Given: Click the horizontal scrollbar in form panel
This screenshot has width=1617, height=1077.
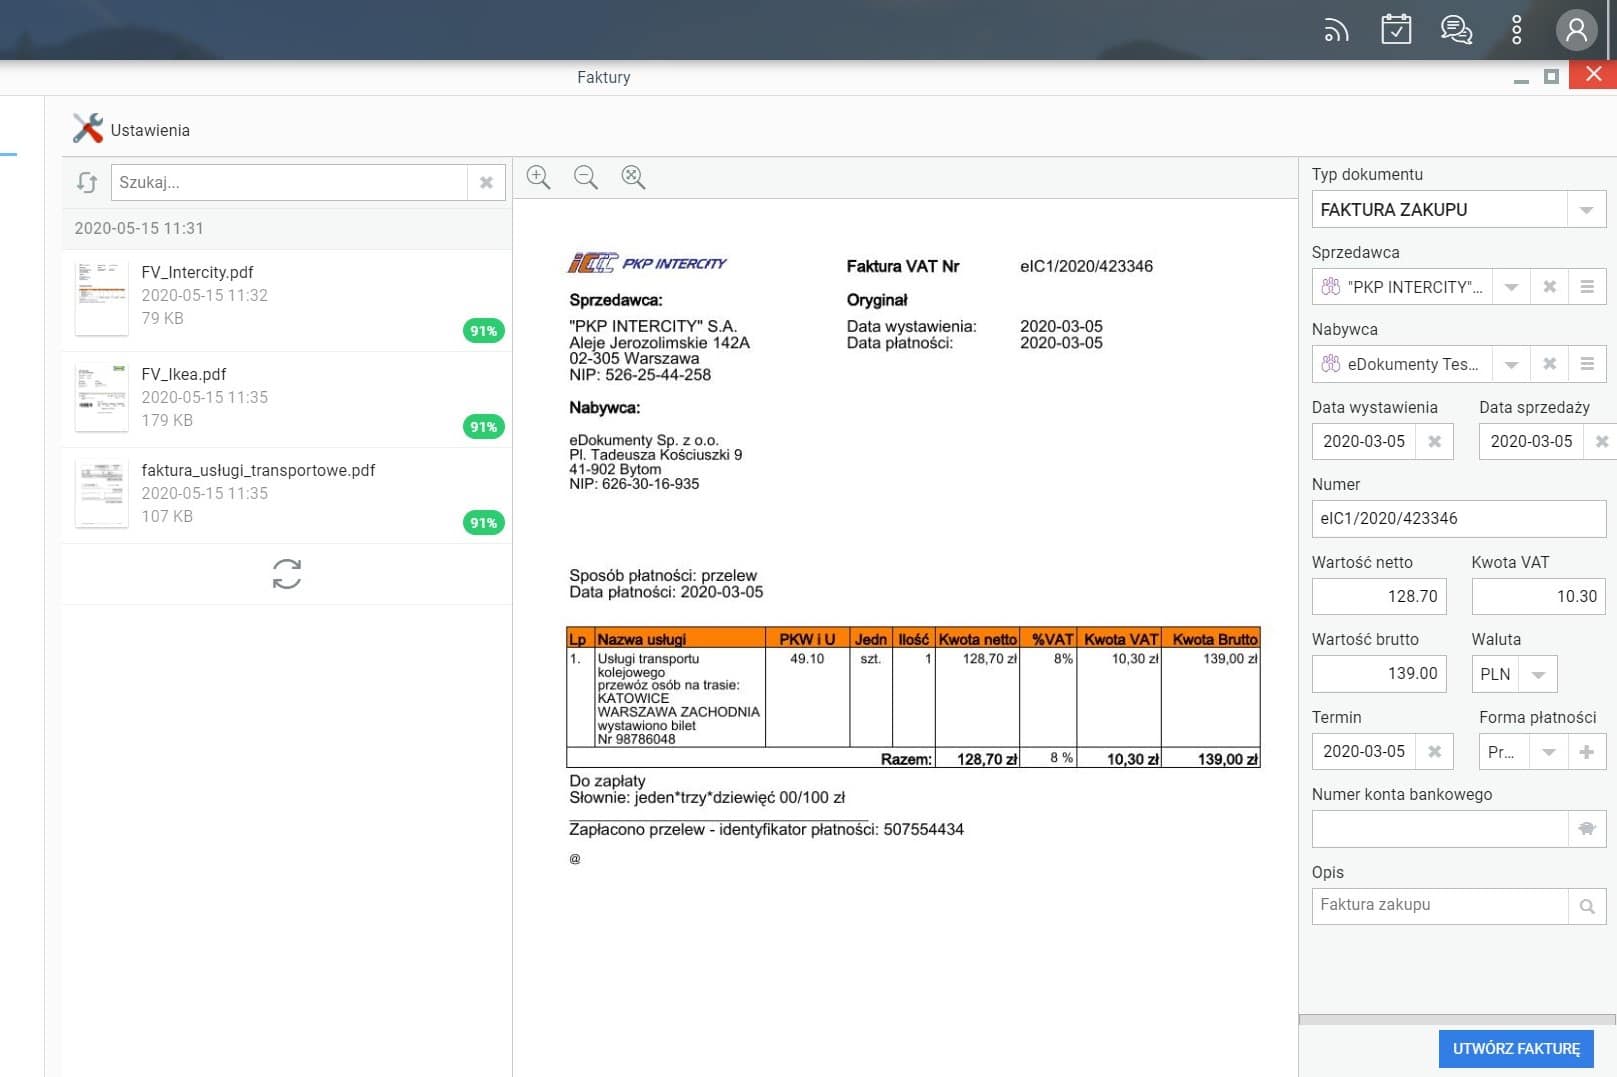Looking at the screenshot, I should (1457, 1020).
